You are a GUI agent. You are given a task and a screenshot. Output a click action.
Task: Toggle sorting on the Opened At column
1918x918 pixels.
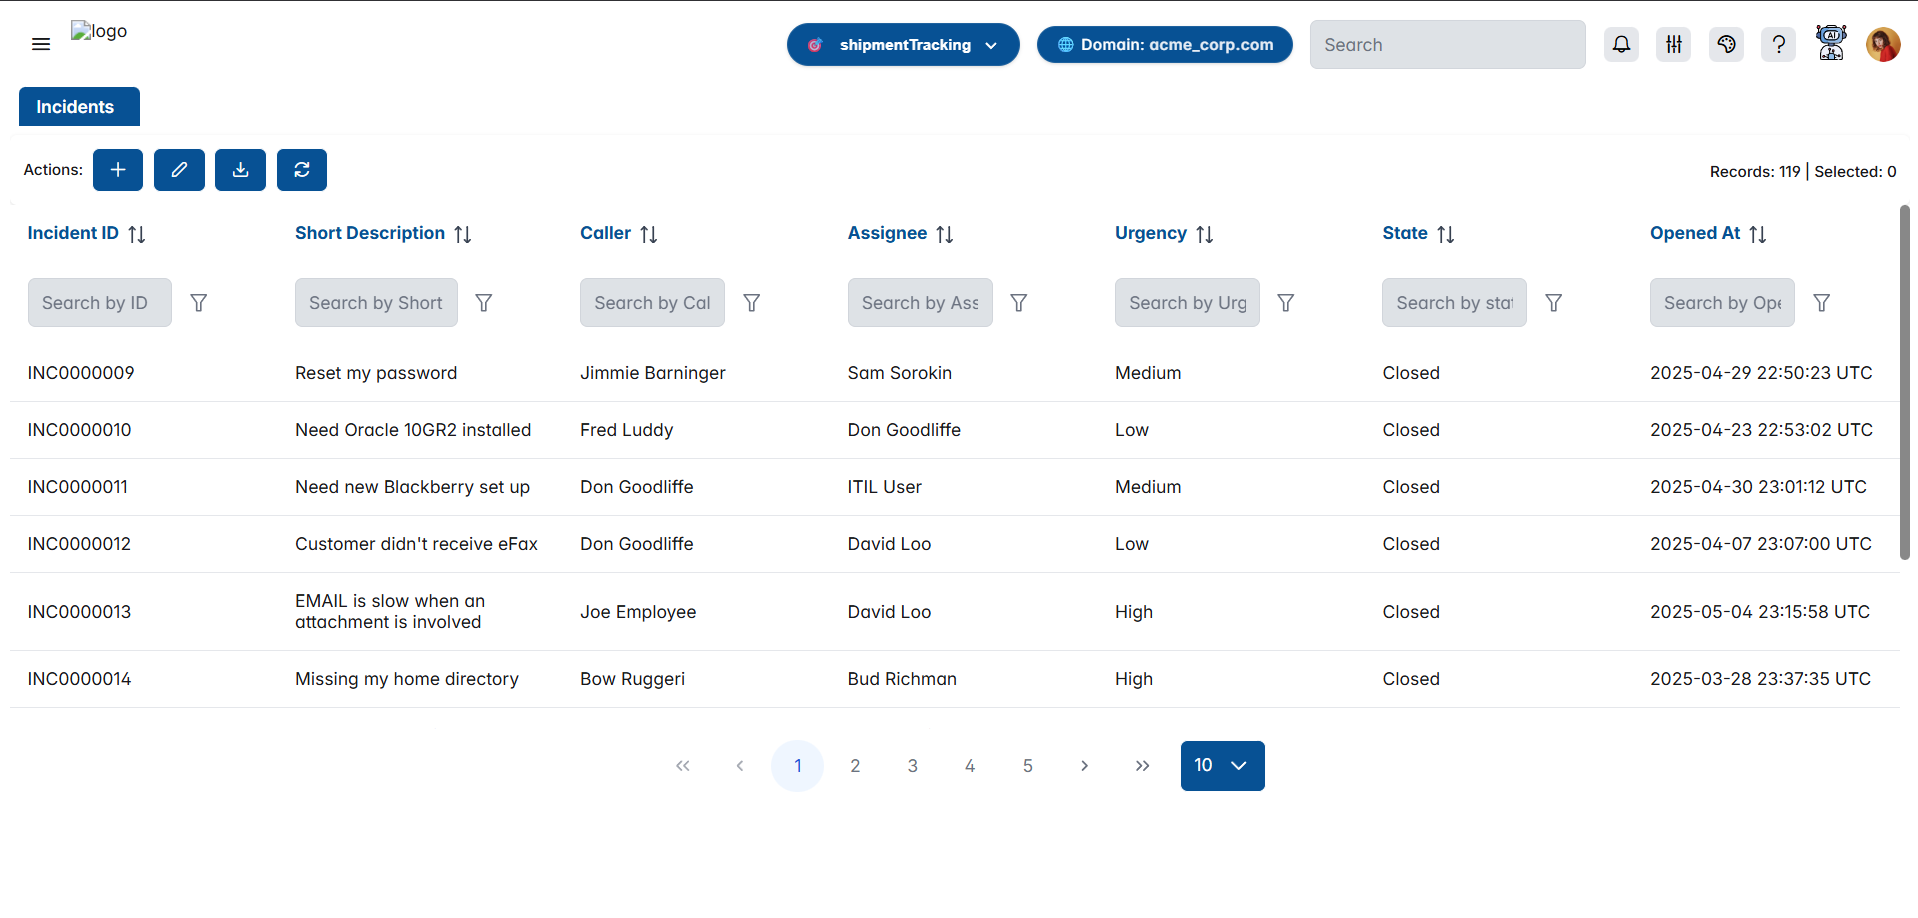[1758, 233]
